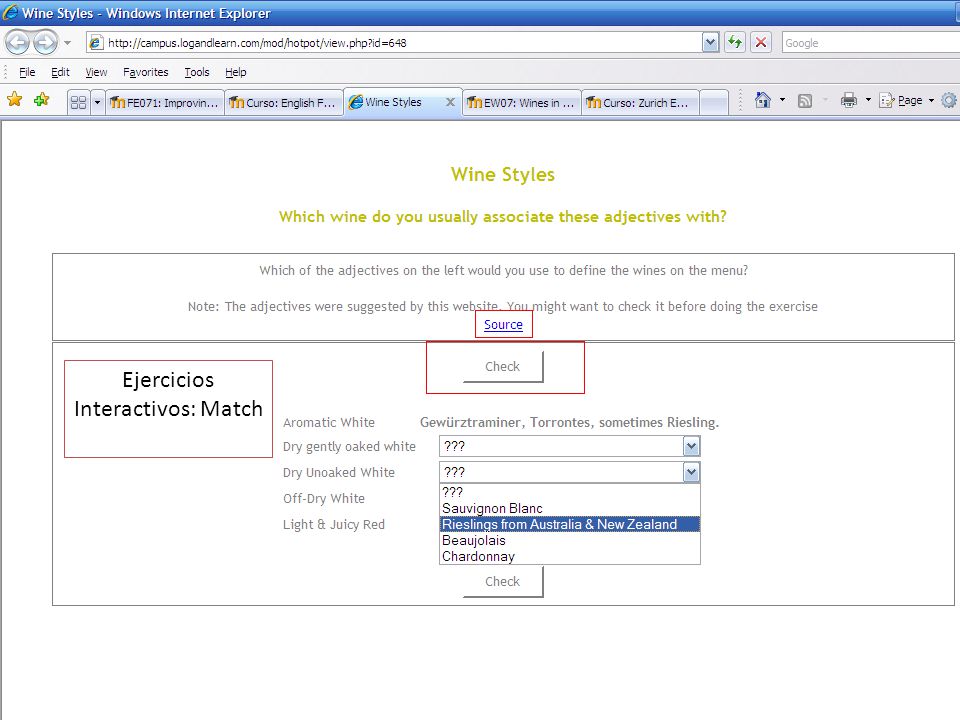Click the red Stop loading icon
Image resolution: width=960 pixels, height=720 pixels.
pyautogui.click(x=761, y=43)
